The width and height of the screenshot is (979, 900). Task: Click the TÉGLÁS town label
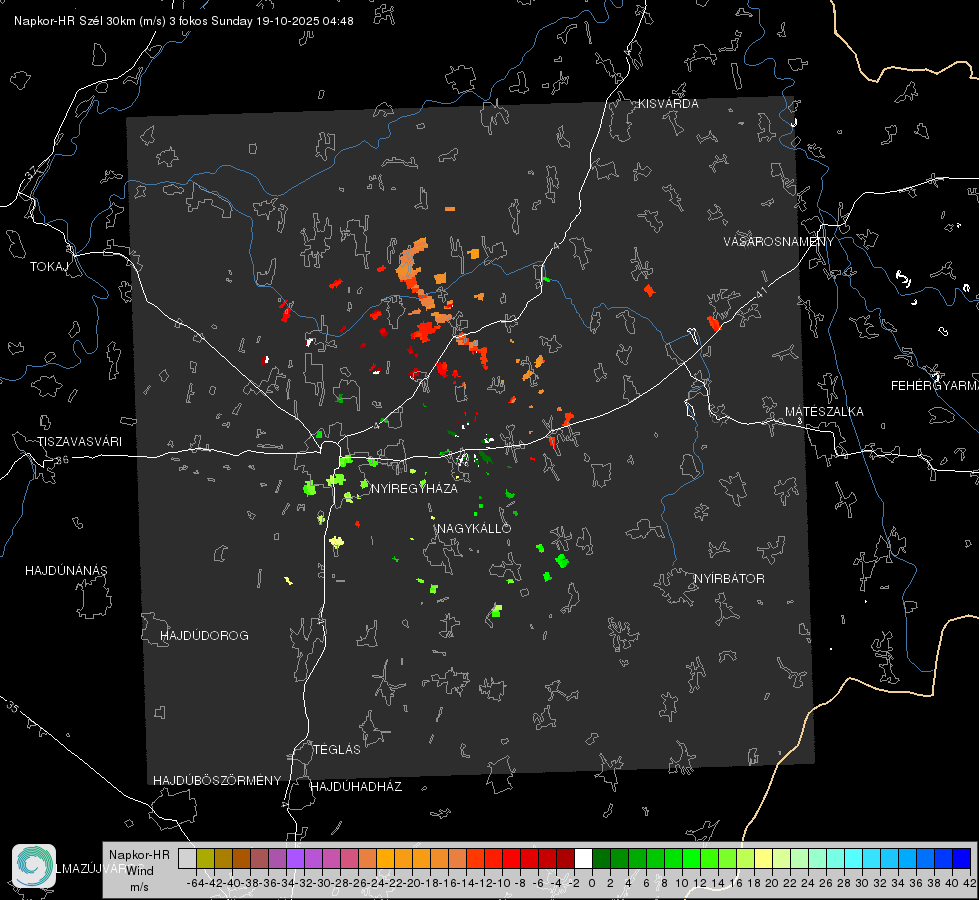[x=337, y=749]
